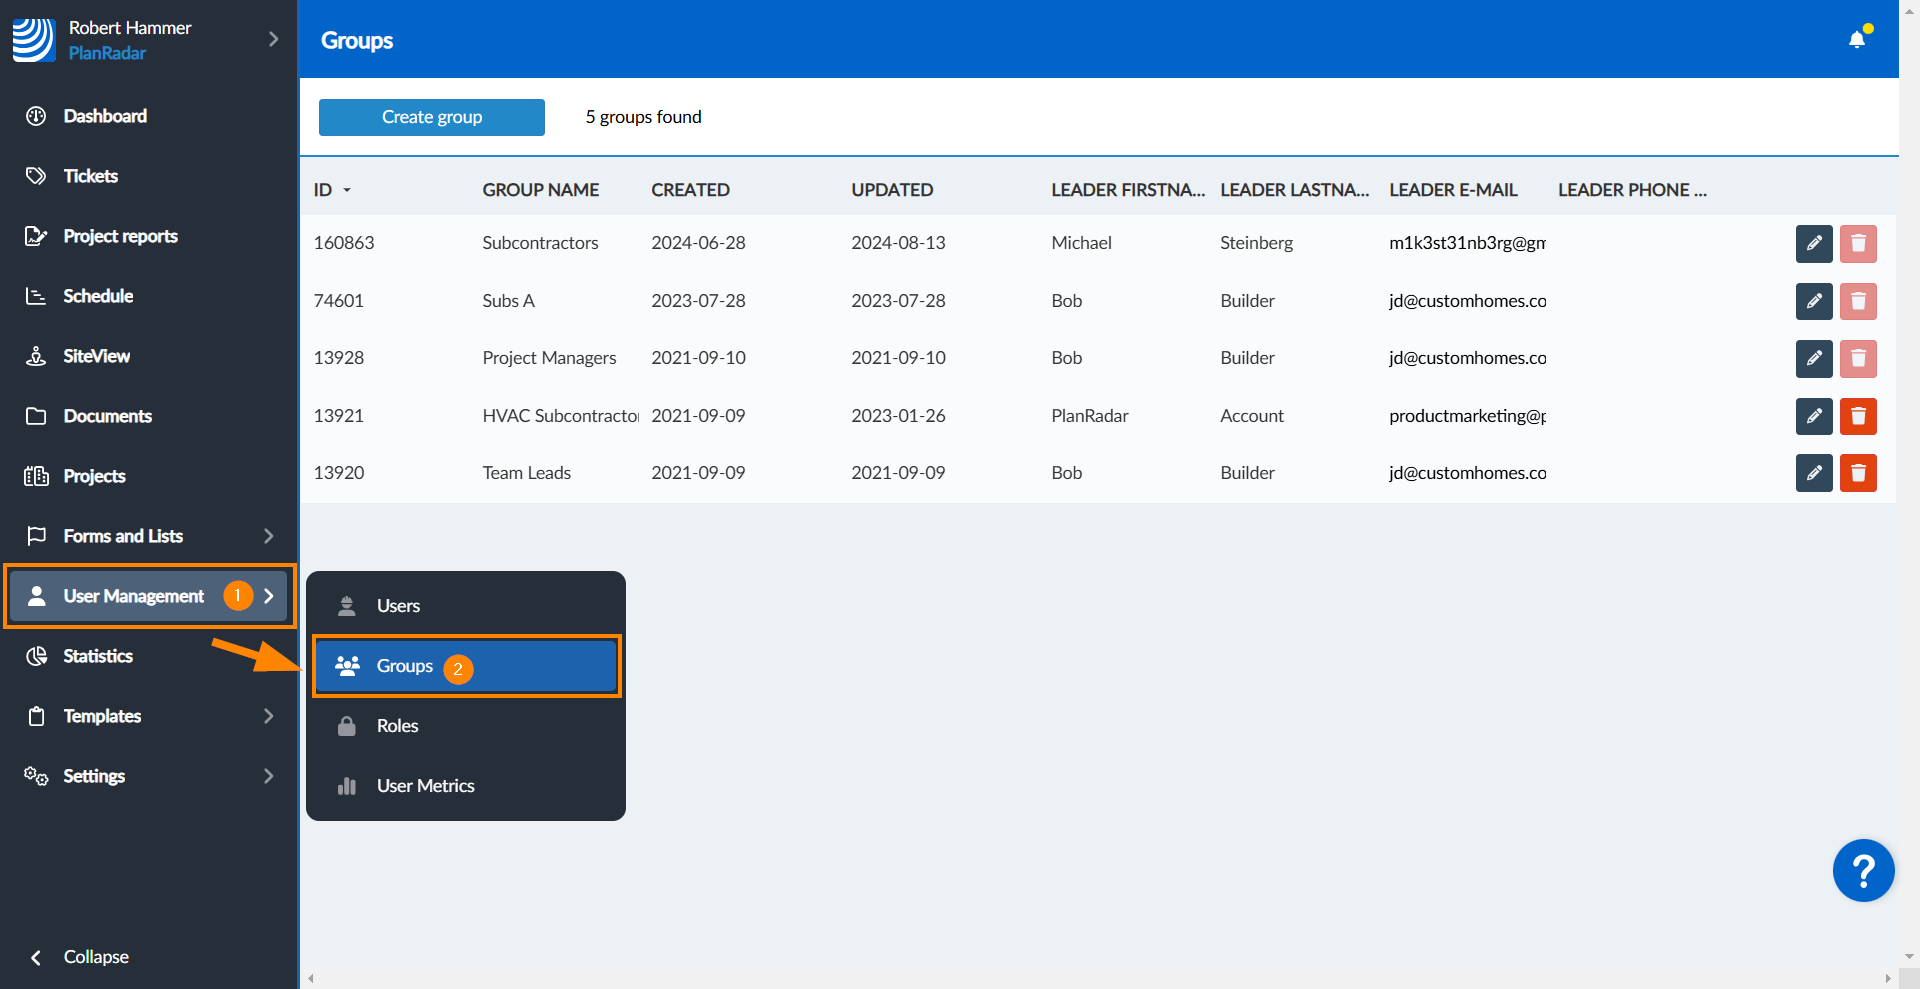Click the Forms and Lists flag icon
1920x989 pixels.
tap(36, 536)
